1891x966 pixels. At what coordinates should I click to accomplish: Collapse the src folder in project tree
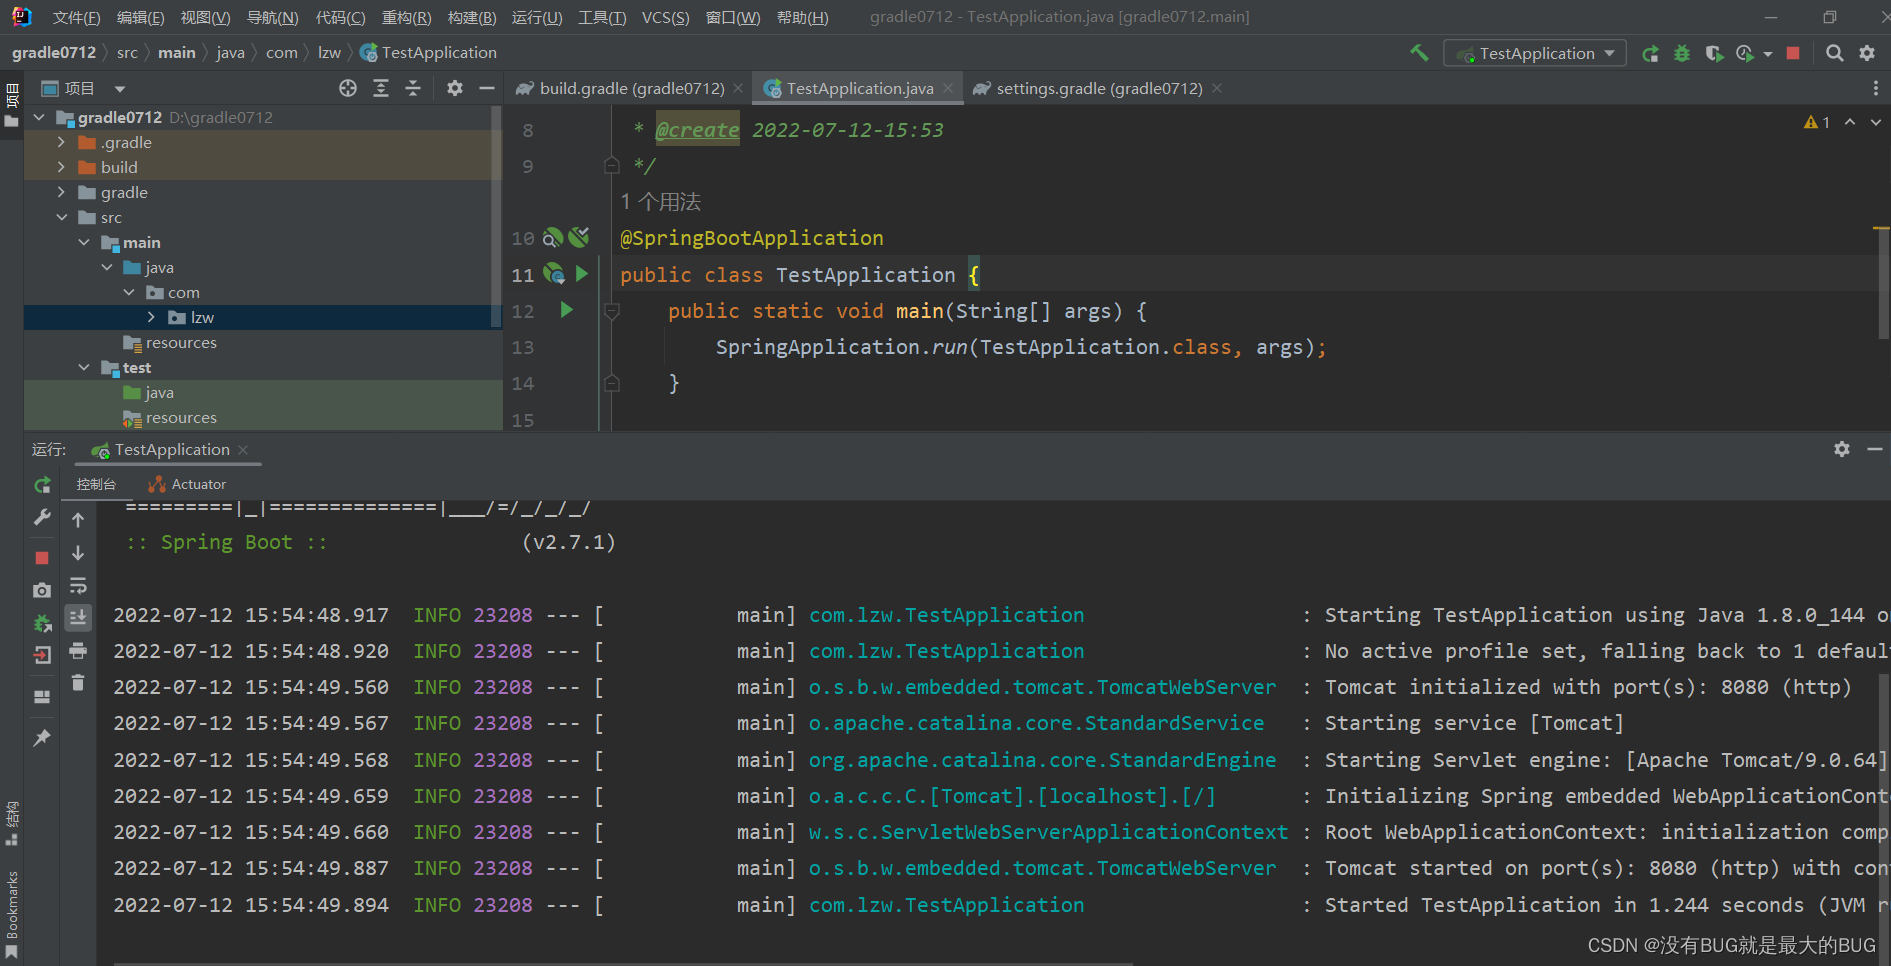point(62,217)
